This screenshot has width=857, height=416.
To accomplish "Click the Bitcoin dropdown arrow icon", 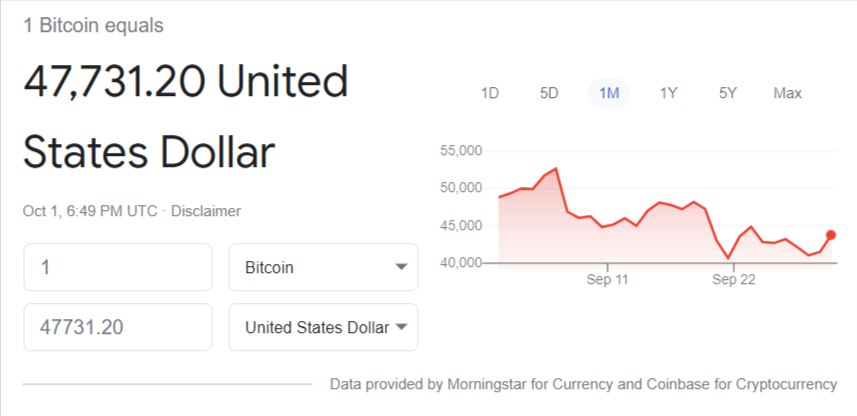I will 401,267.
